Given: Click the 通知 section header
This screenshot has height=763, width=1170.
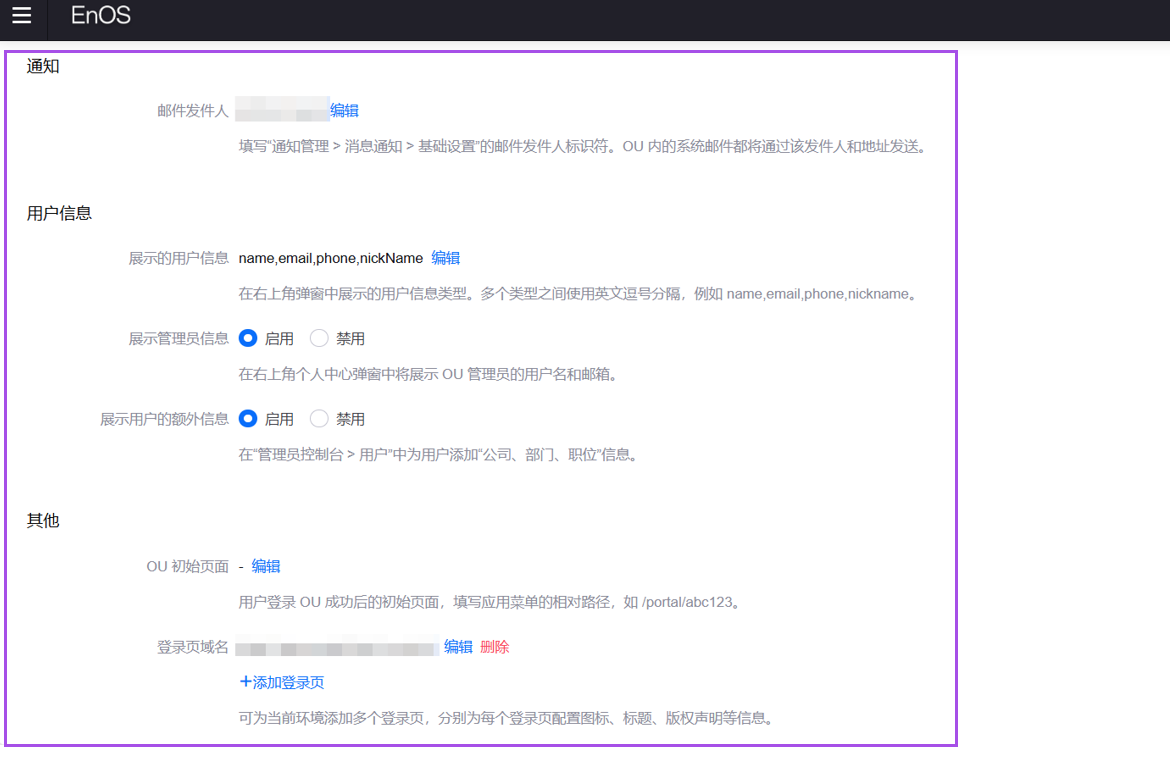Looking at the screenshot, I should [x=42, y=66].
